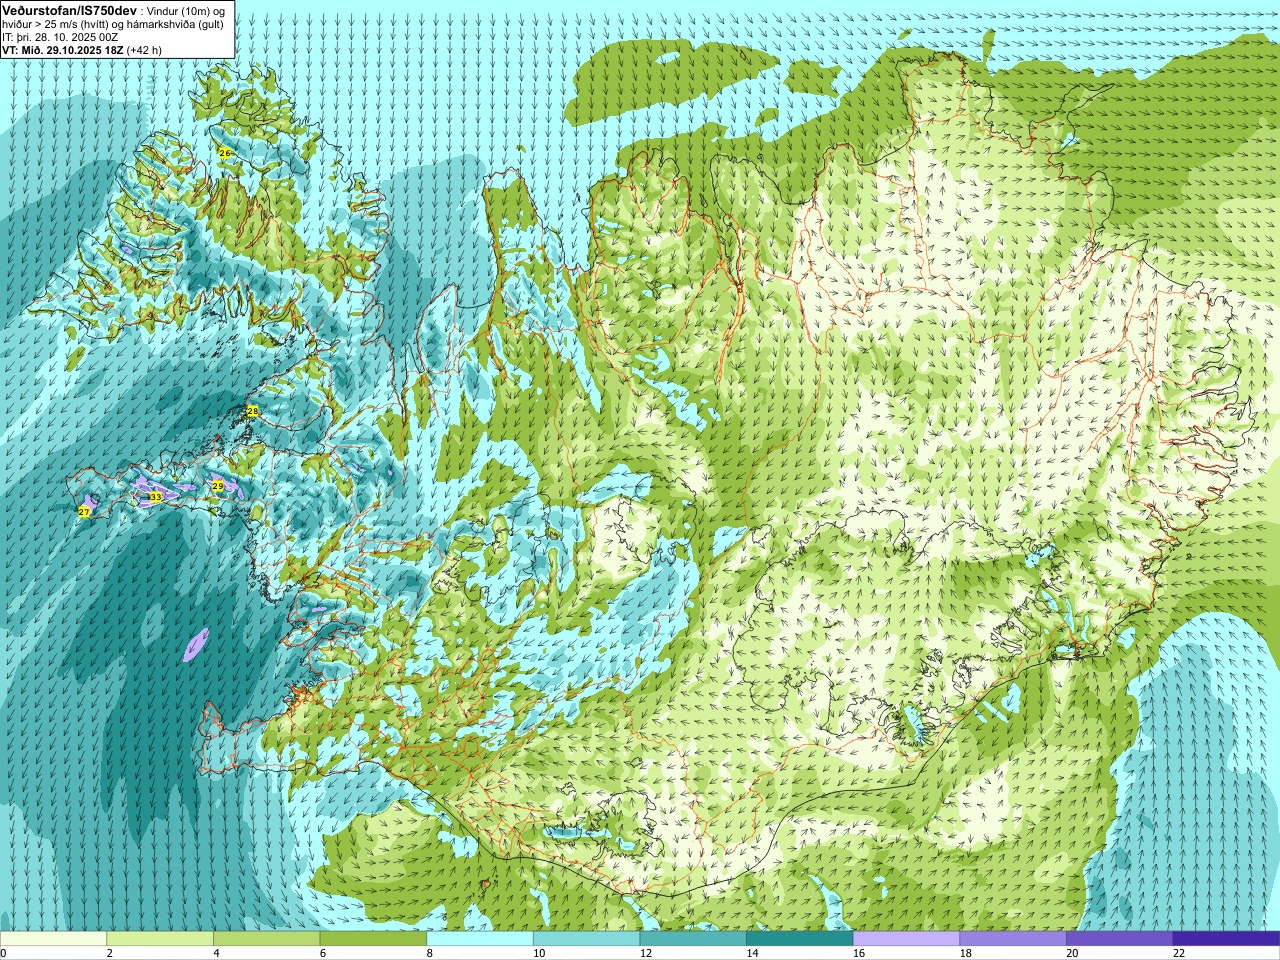Click the 'IT: þri. 28. 10. 2025 00Z' line
Screen dimensions: 1280x960
pos(60,37)
